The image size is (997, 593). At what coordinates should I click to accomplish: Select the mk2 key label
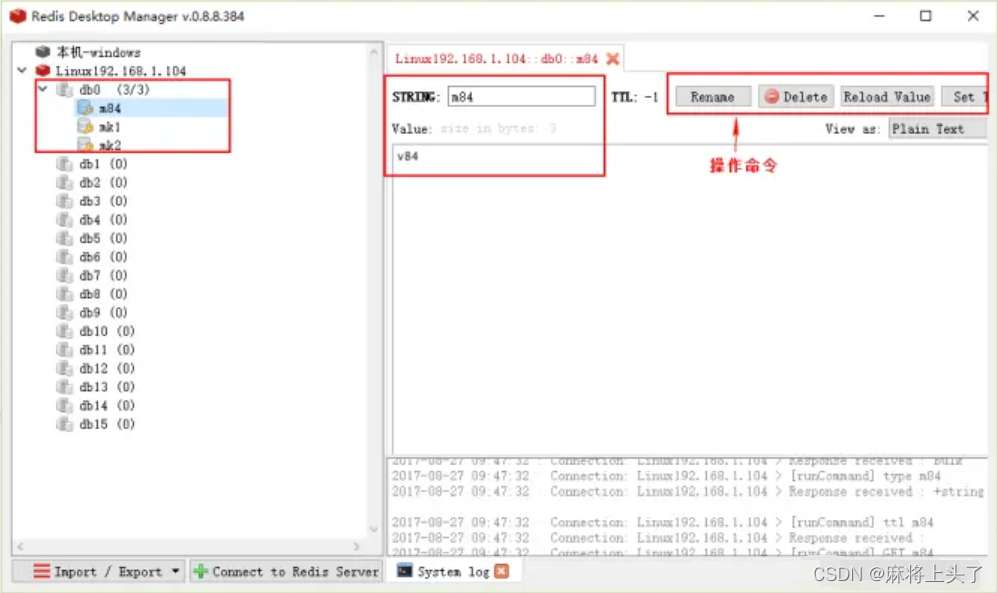110,146
